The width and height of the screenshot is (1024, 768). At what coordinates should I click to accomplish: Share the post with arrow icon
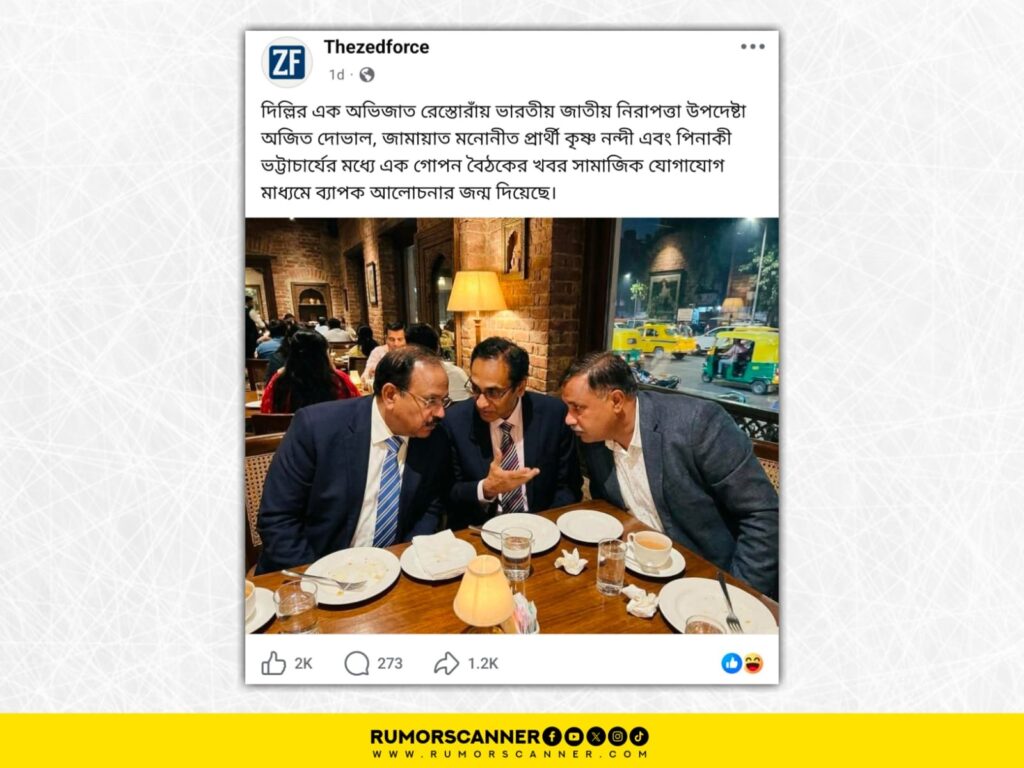[x=447, y=664]
